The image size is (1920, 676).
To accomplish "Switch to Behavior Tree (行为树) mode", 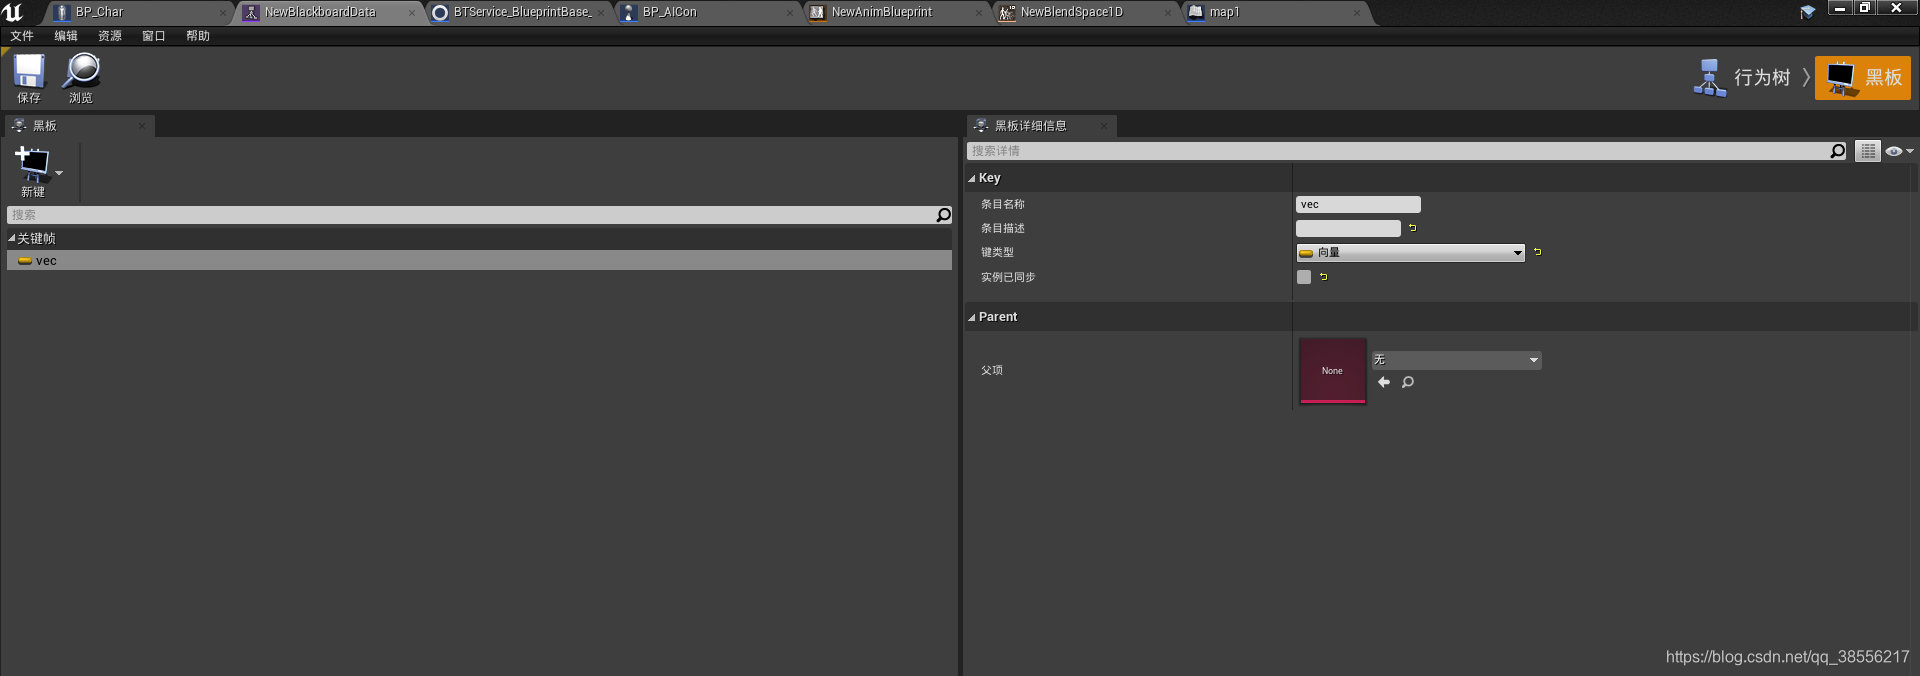I will point(1744,78).
